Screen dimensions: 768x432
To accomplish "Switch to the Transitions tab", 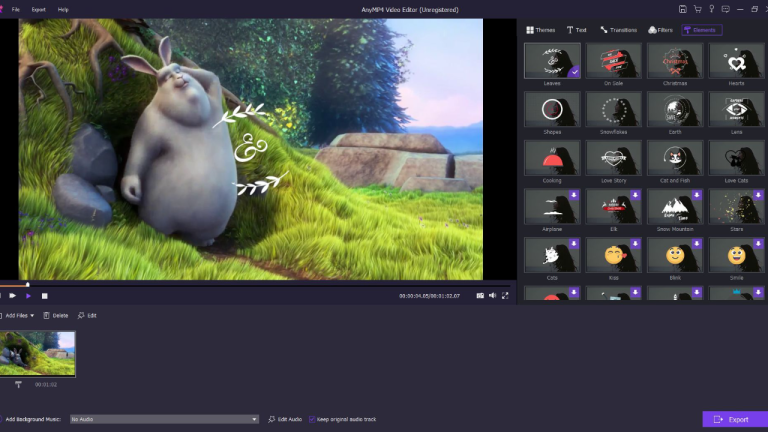I will coord(619,30).
